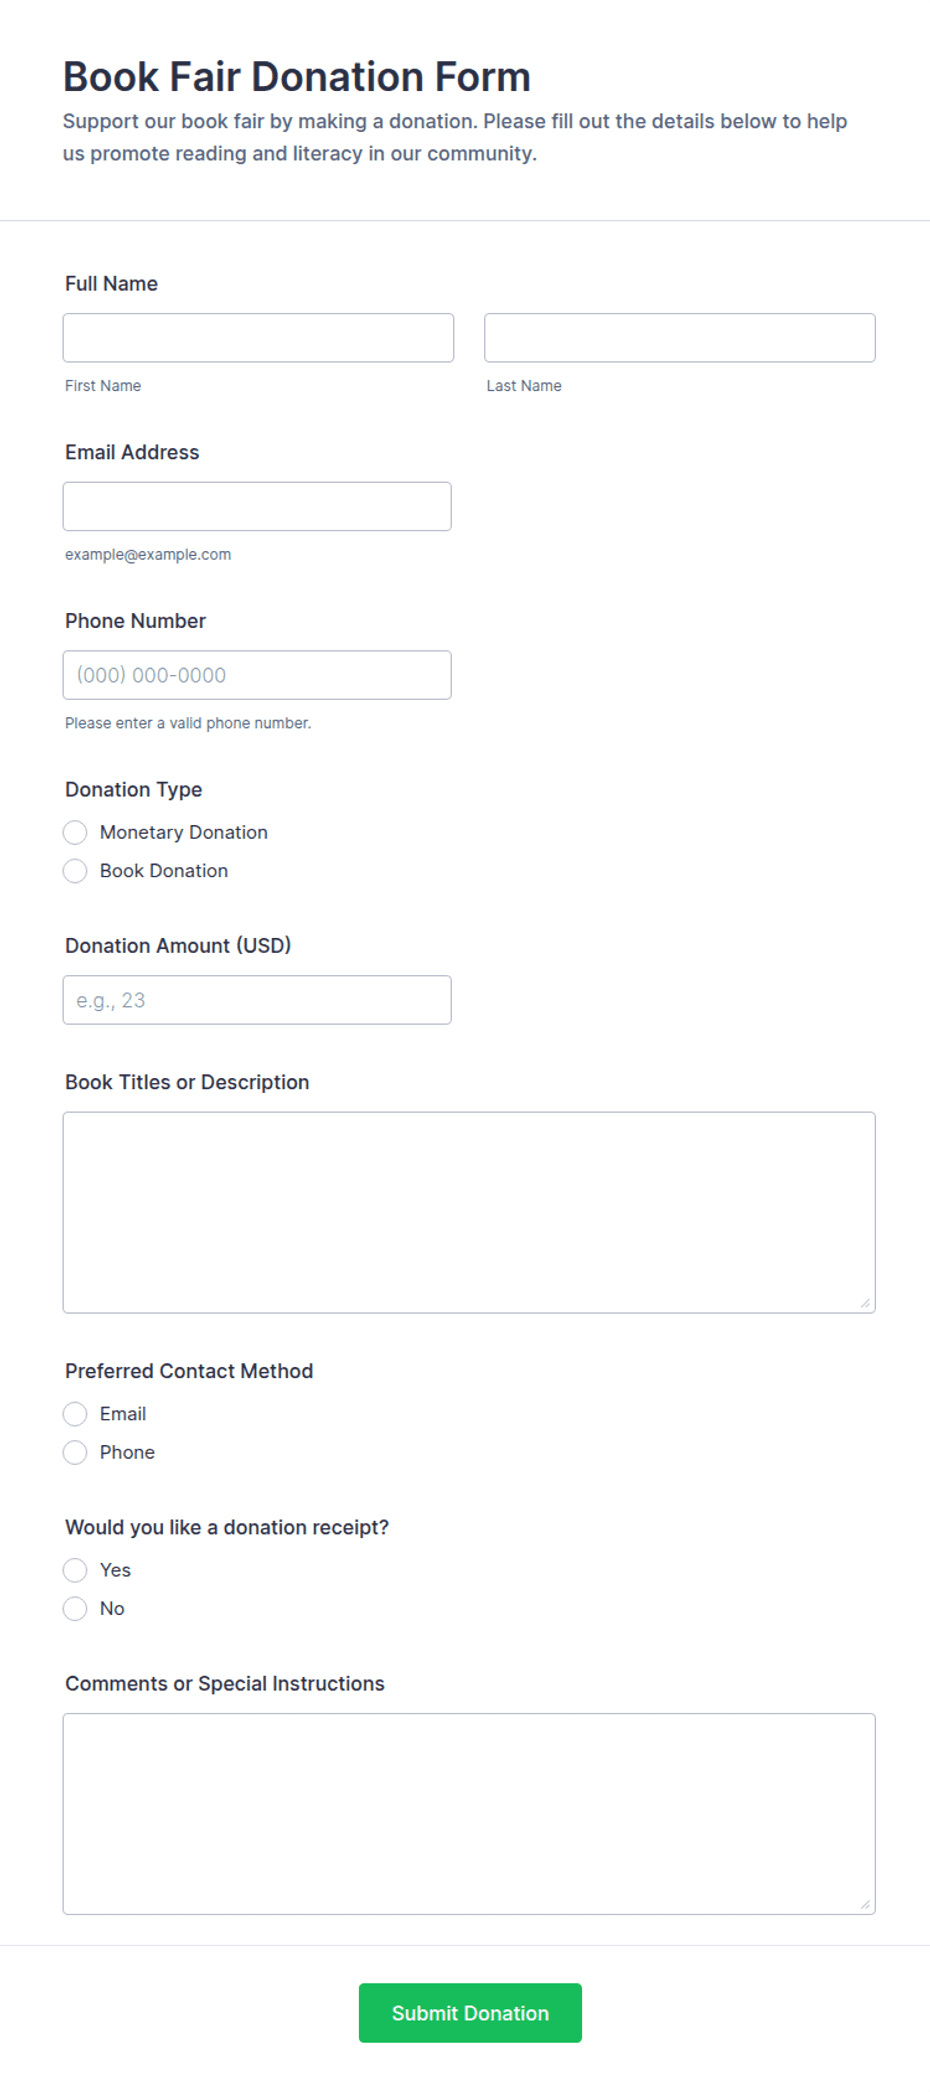Click the First Name input field
This screenshot has height=2092, width=930.
click(258, 338)
